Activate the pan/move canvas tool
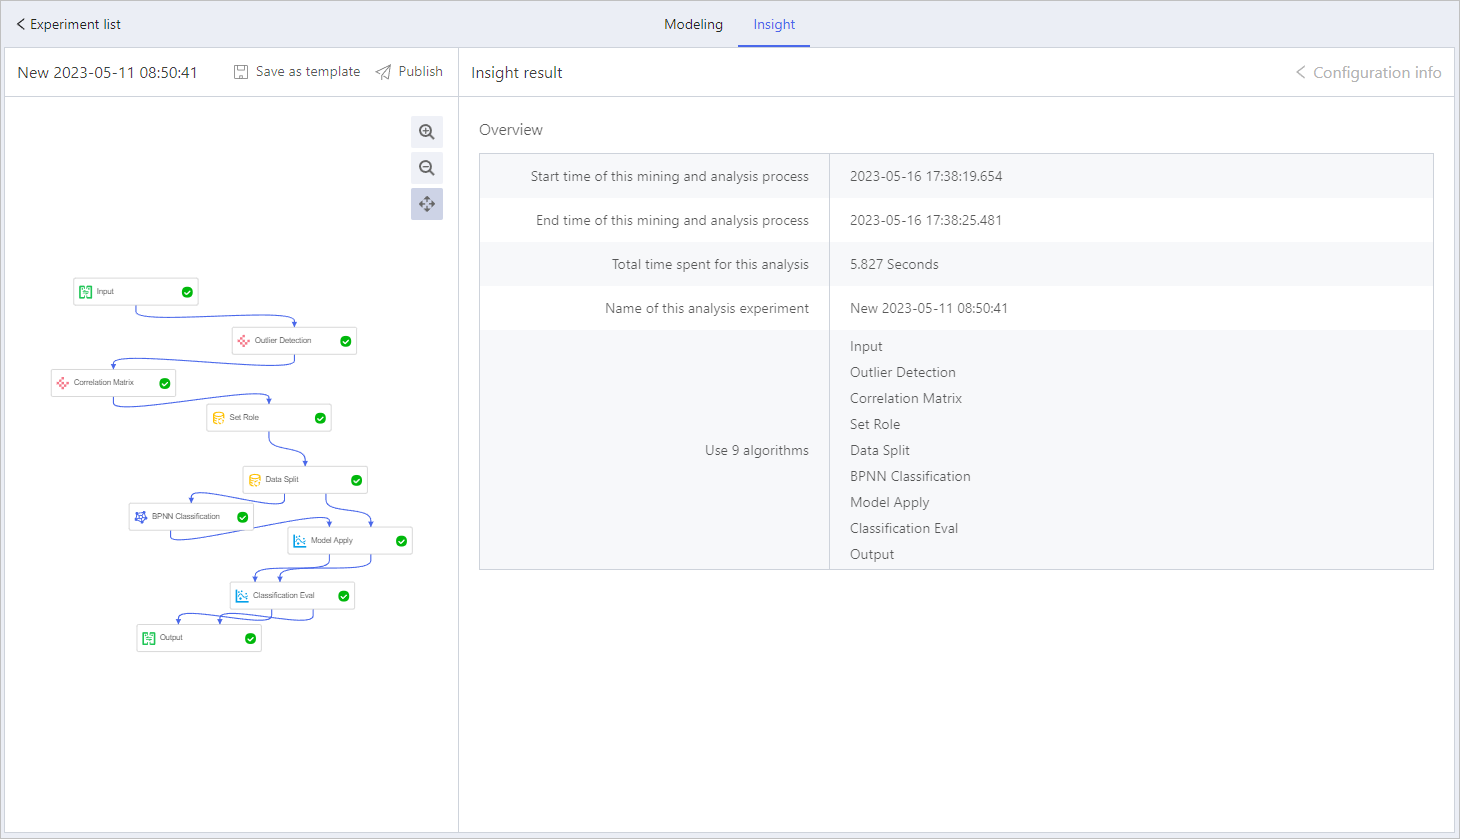 pyautogui.click(x=427, y=204)
